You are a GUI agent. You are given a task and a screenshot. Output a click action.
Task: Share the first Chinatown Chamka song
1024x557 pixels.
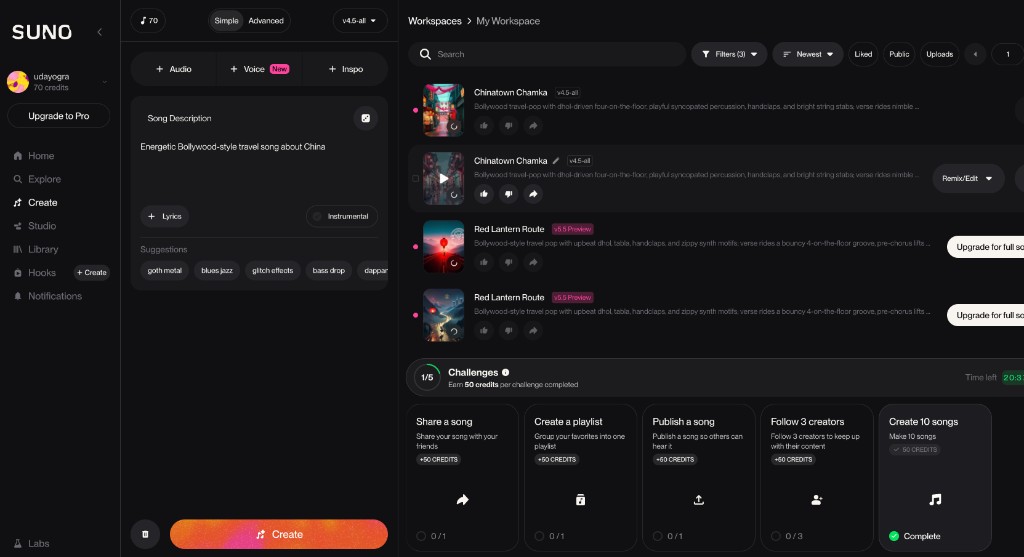pos(533,125)
